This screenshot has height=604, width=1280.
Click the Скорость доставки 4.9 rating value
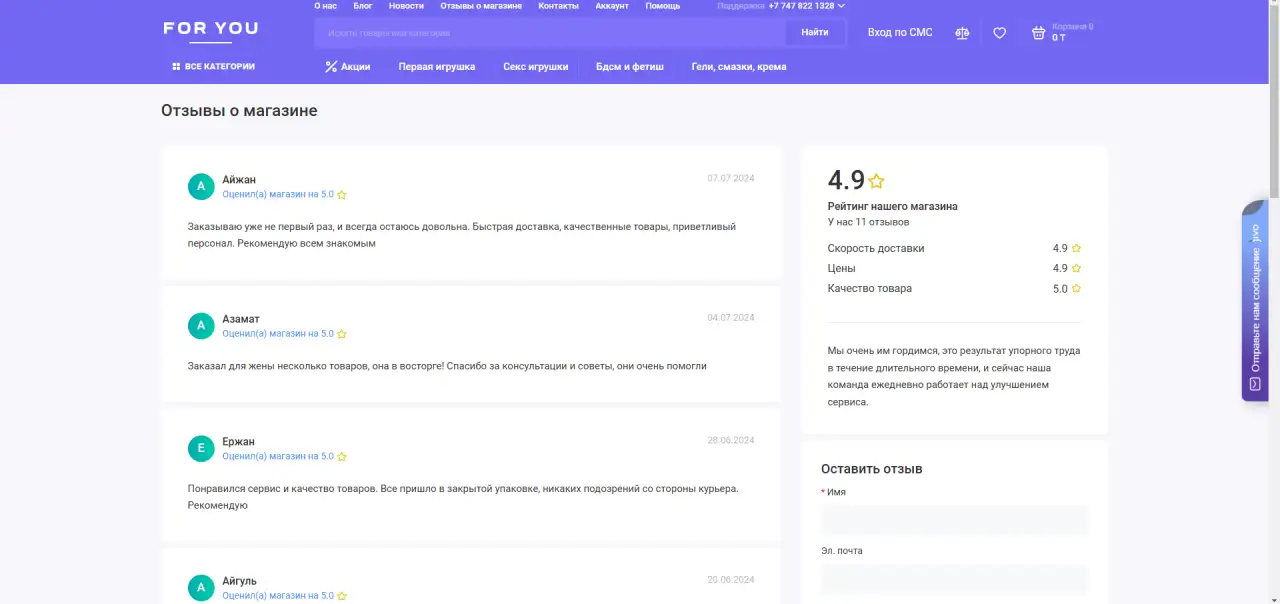point(1059,248)
